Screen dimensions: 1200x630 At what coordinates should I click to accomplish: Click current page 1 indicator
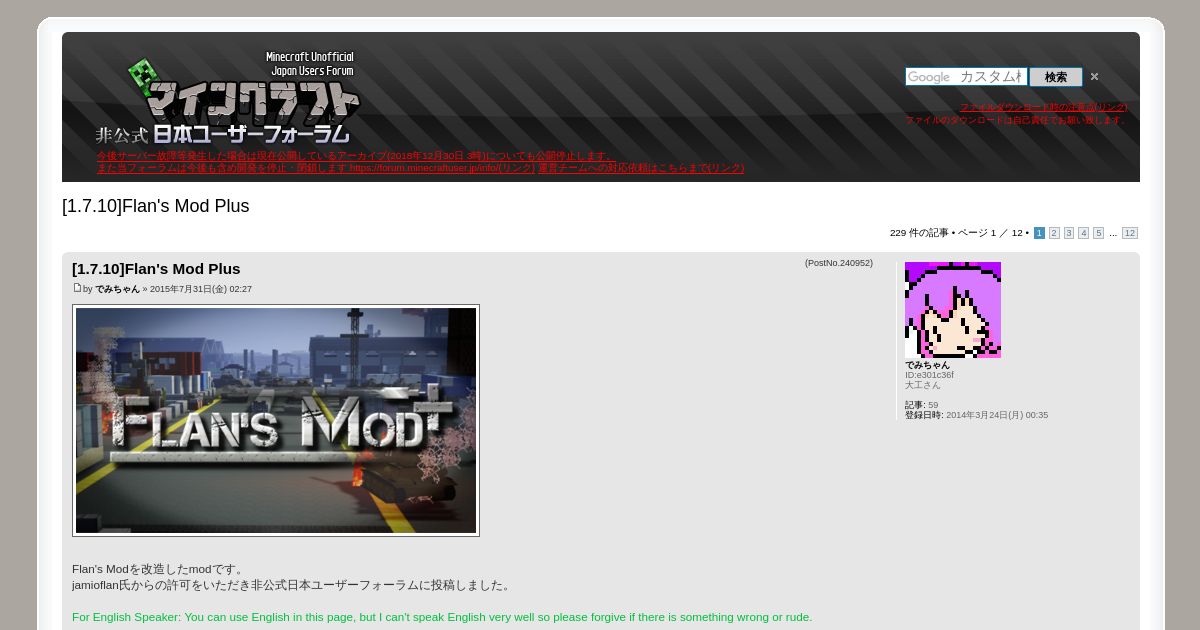coord(1039,233)
